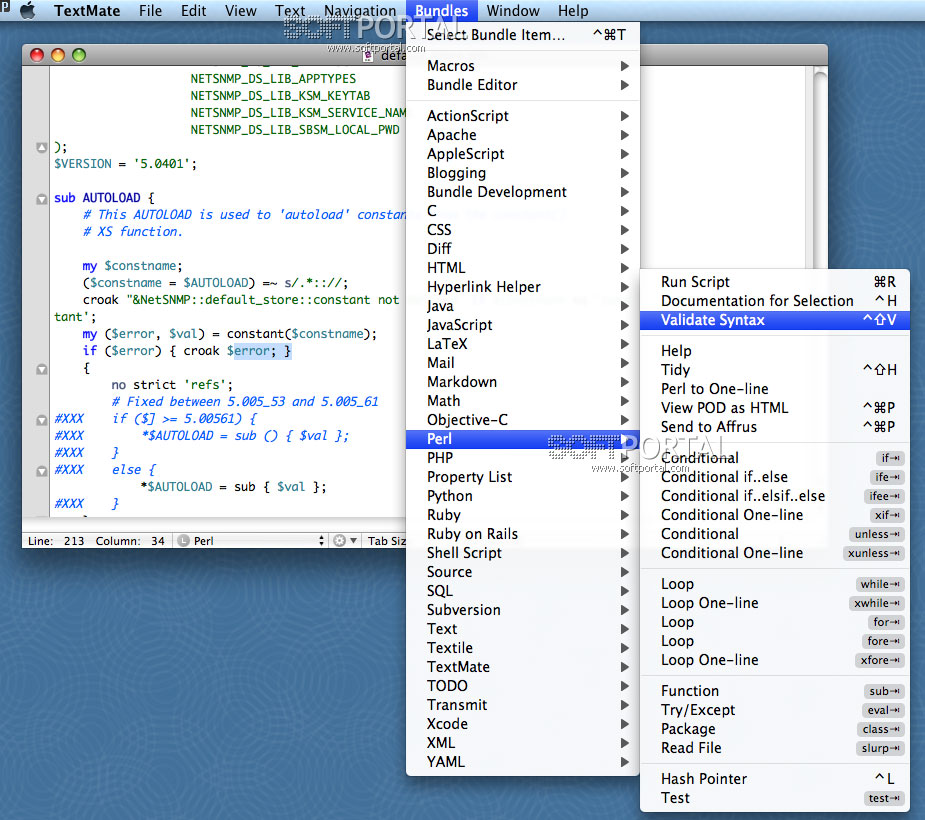Choose View POD as HTML

(775, 408)
